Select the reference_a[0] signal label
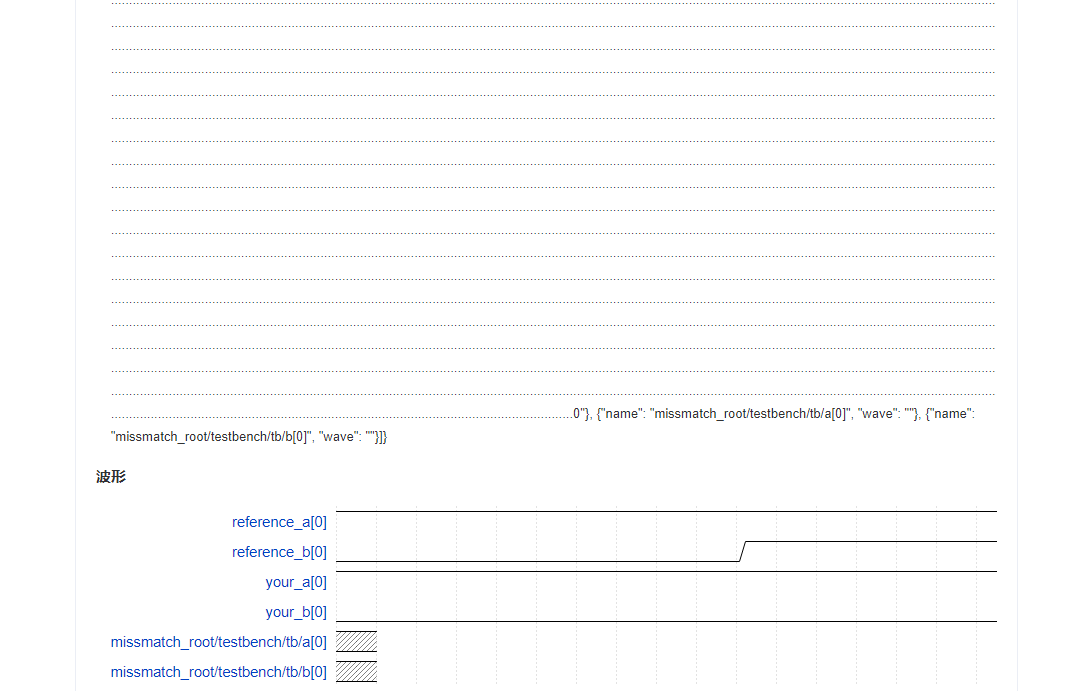This screenshot has width=1086, height=691. pyautogui.click(x=280, y=521)
